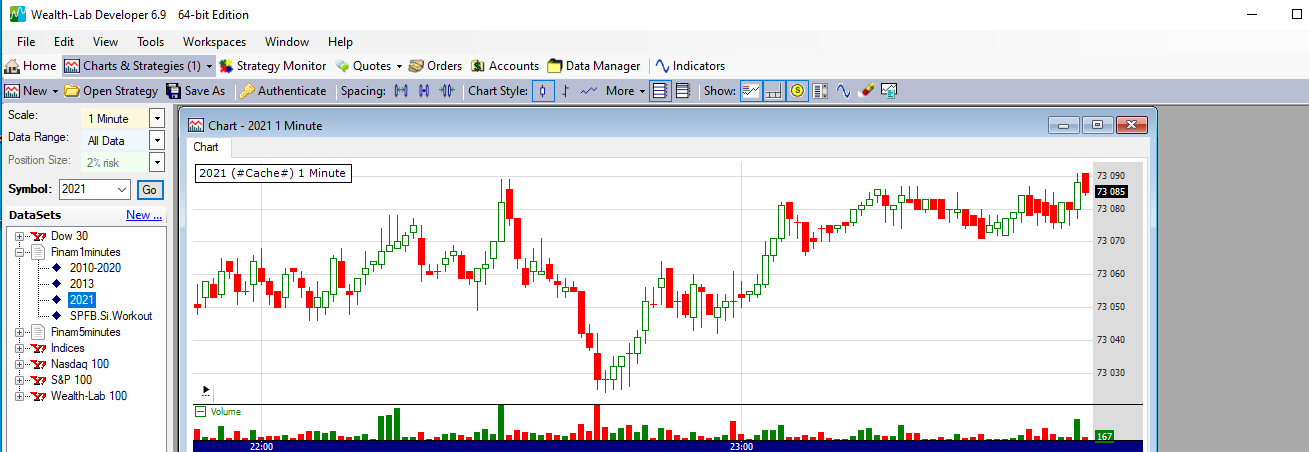
Task: Expand the Dow 30 dataset node
Action: point(18,236)
